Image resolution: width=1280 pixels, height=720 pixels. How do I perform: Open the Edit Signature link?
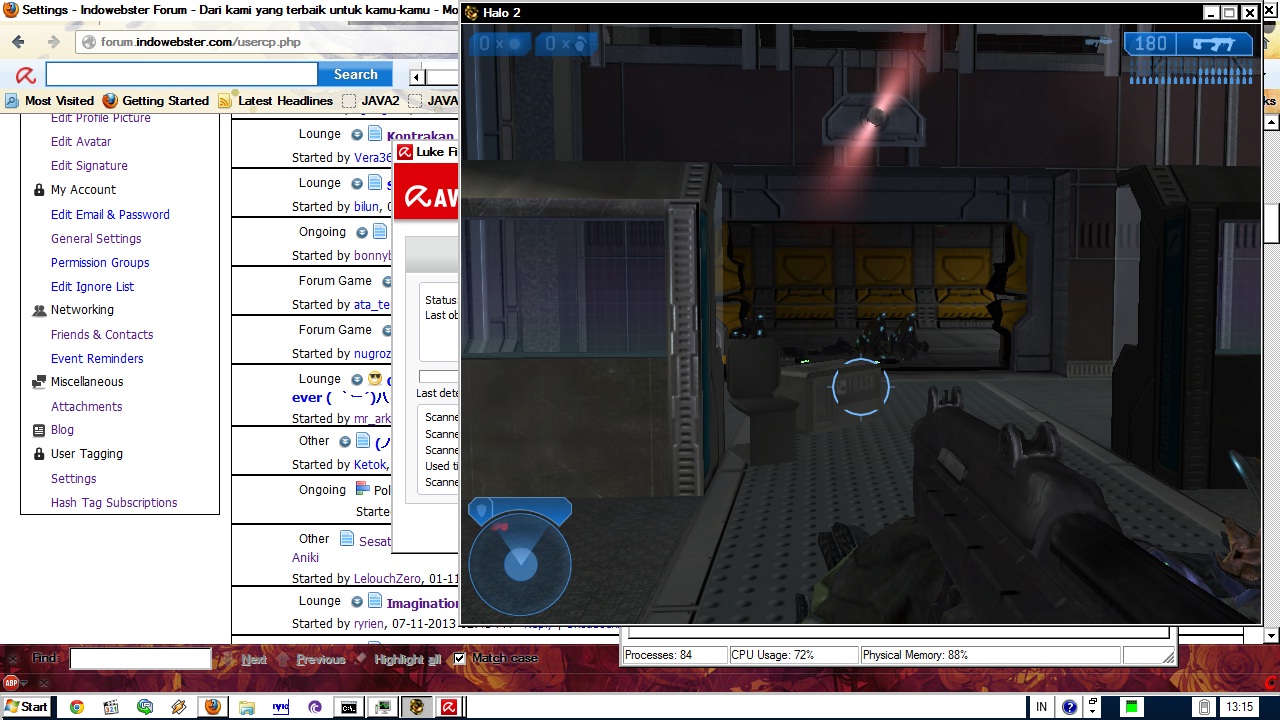(x=89, y=166)
